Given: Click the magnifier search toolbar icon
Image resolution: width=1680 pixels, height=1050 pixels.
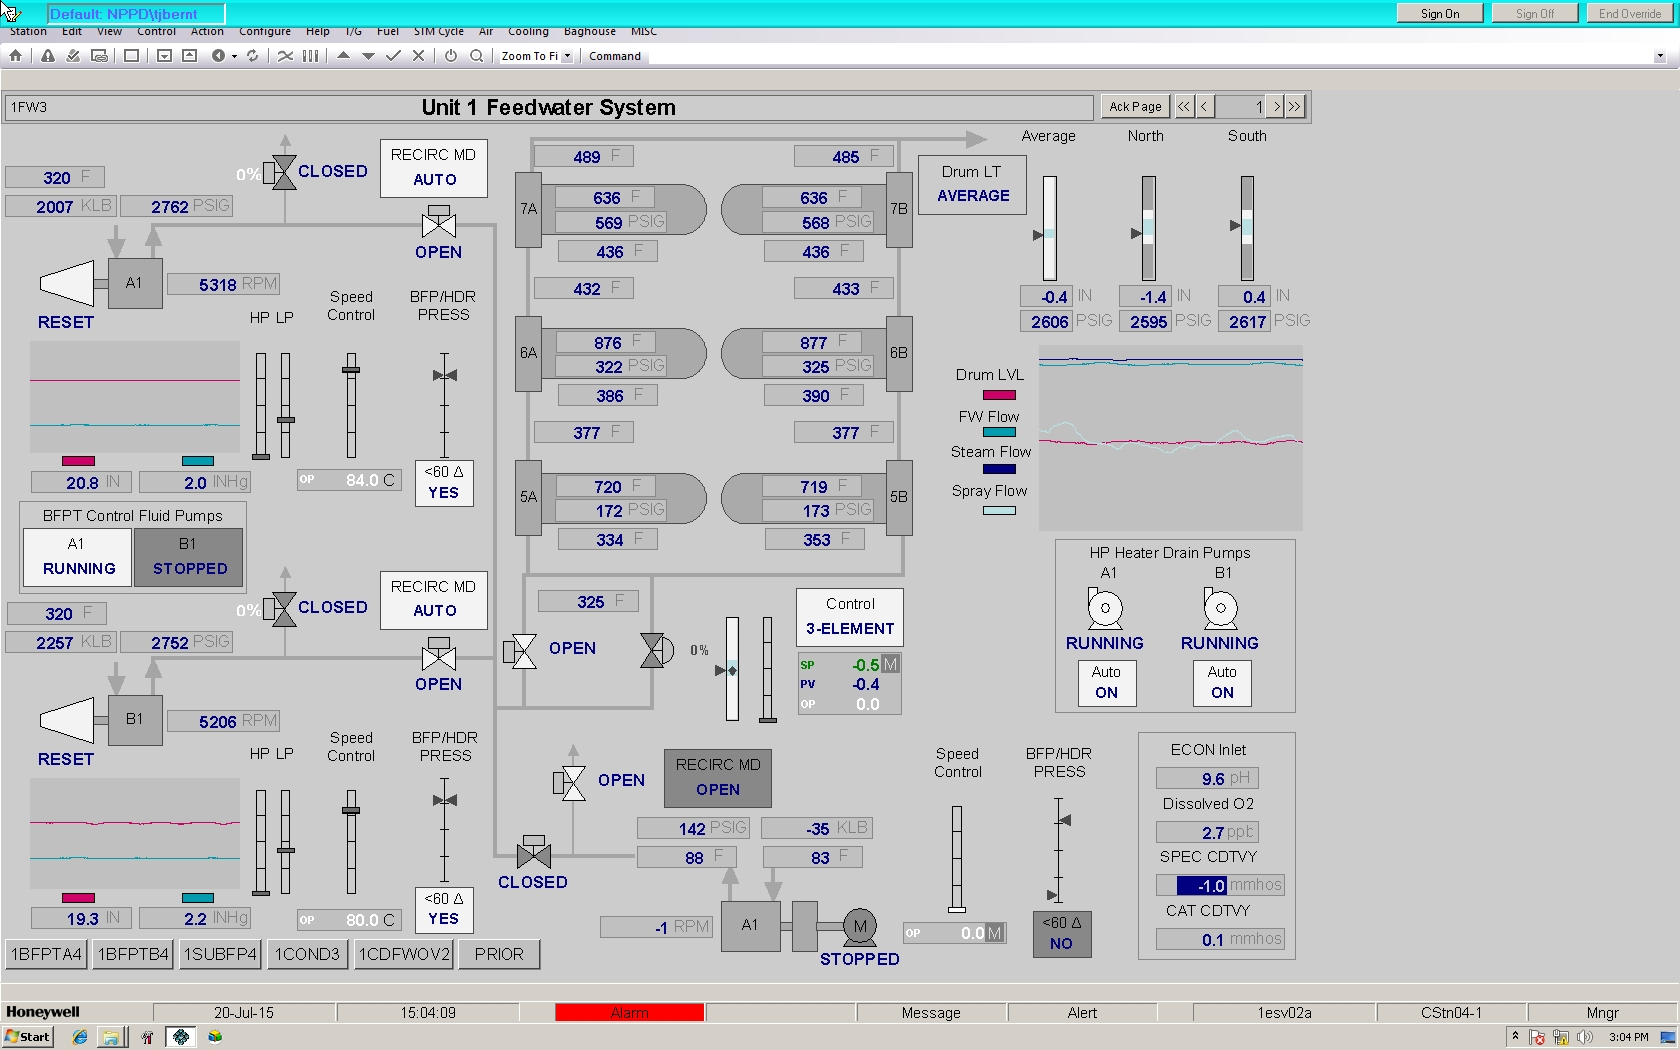Looking at the screenshot, I should point(477,56).
